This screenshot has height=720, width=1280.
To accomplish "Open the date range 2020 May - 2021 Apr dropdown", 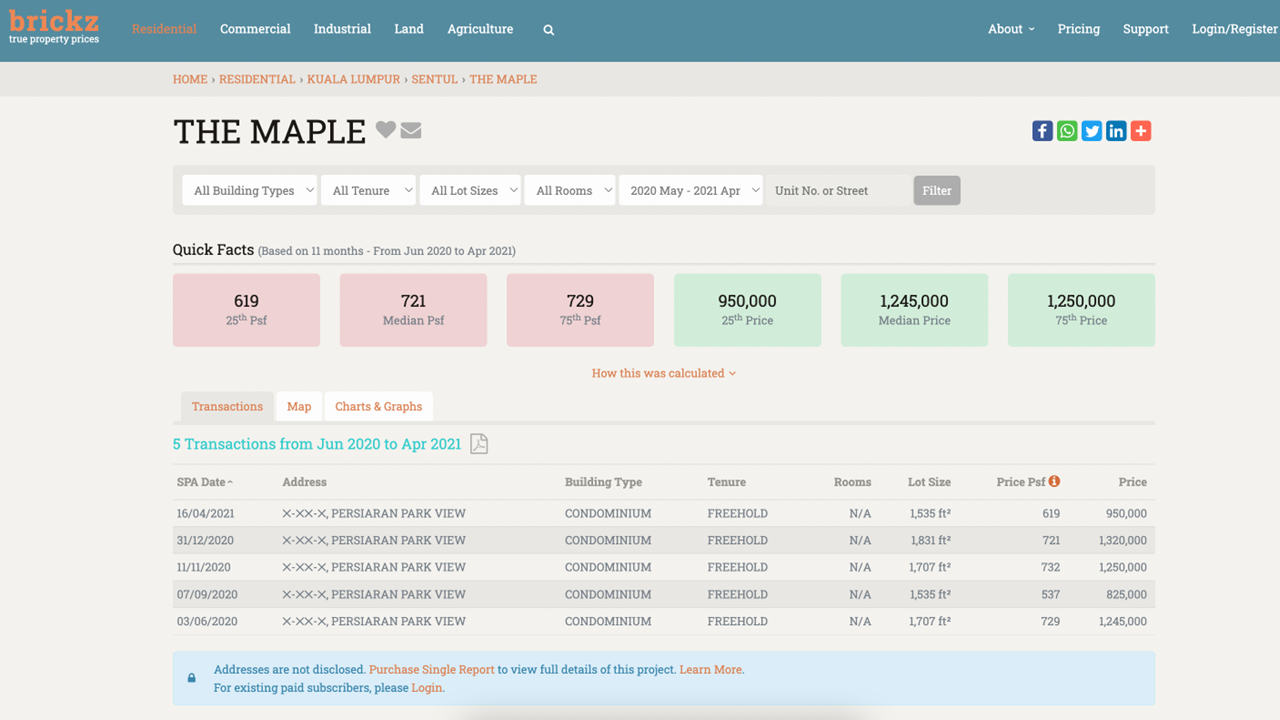I will (690, 190).
